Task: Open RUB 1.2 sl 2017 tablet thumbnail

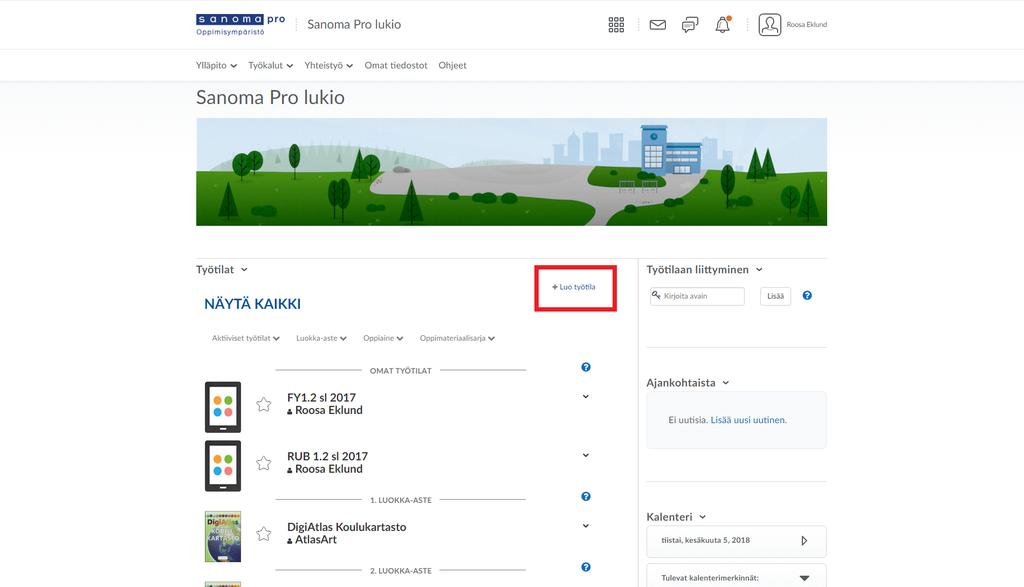Action: (223, 466)
